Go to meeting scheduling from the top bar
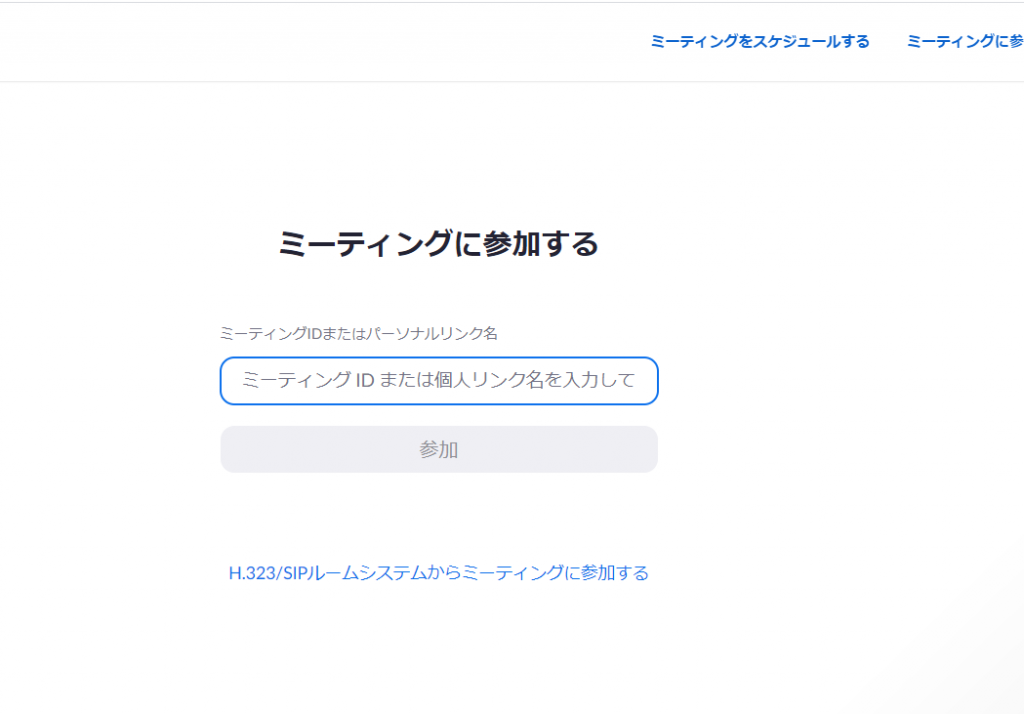This screenshot has height=714, width=1024. click(x=760, y=41)
